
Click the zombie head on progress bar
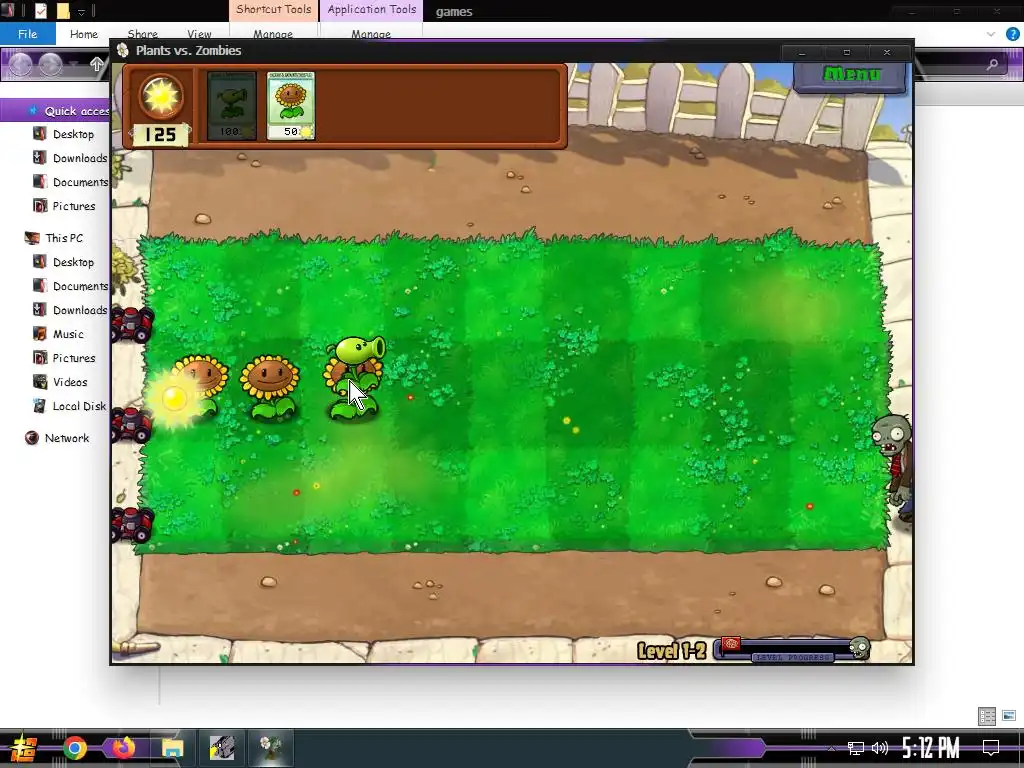click(x=859, y=648)
